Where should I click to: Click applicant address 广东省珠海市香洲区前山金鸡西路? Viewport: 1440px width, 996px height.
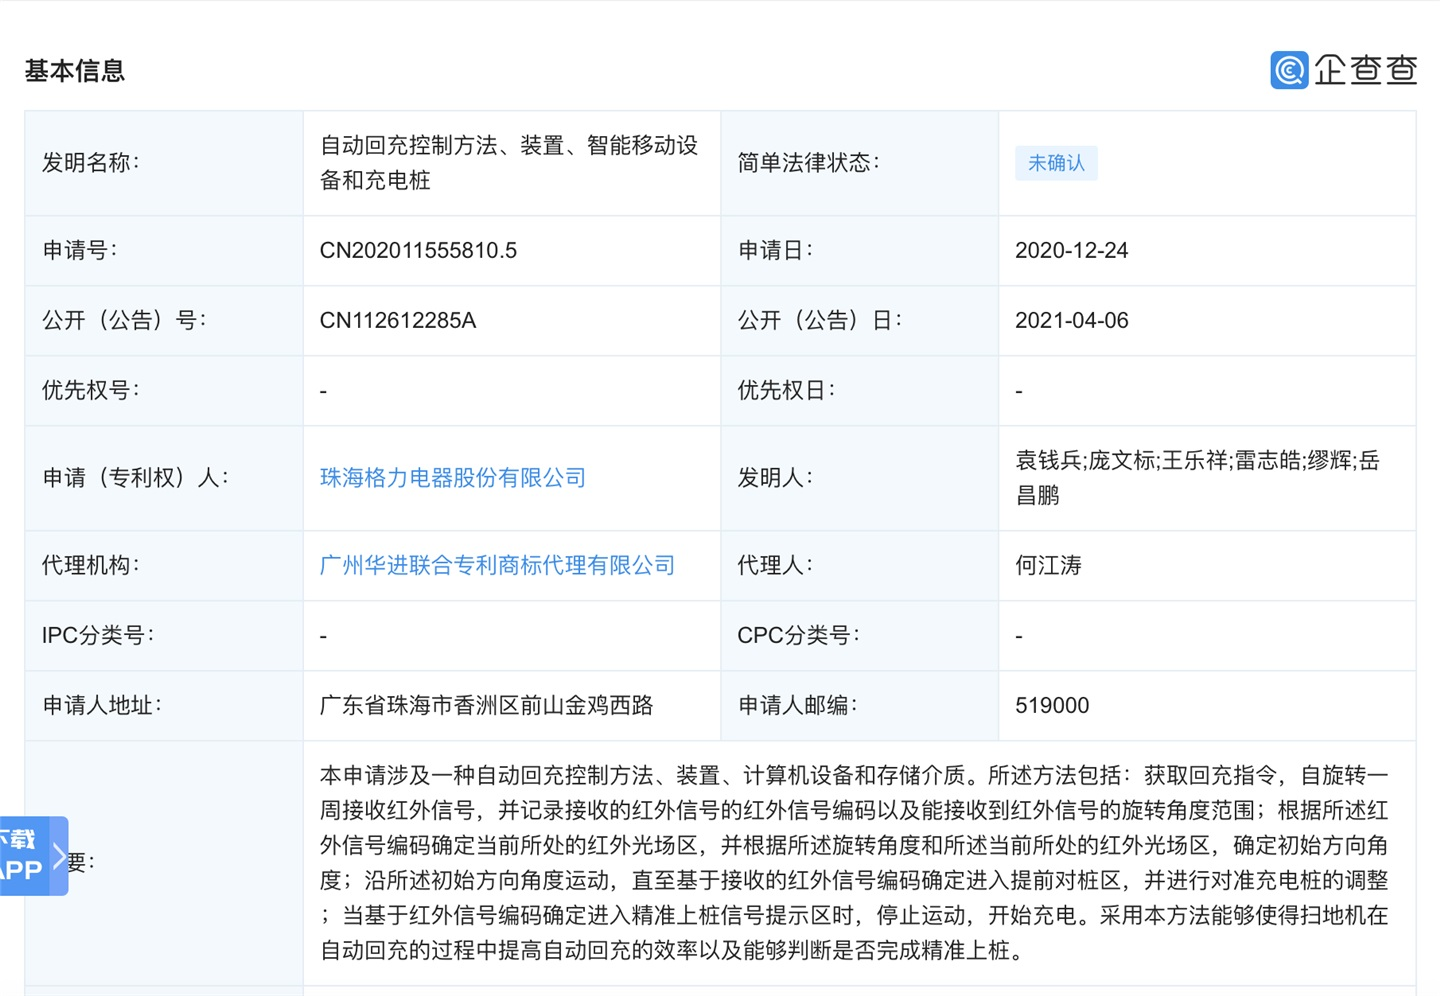[x=486, y=706]
